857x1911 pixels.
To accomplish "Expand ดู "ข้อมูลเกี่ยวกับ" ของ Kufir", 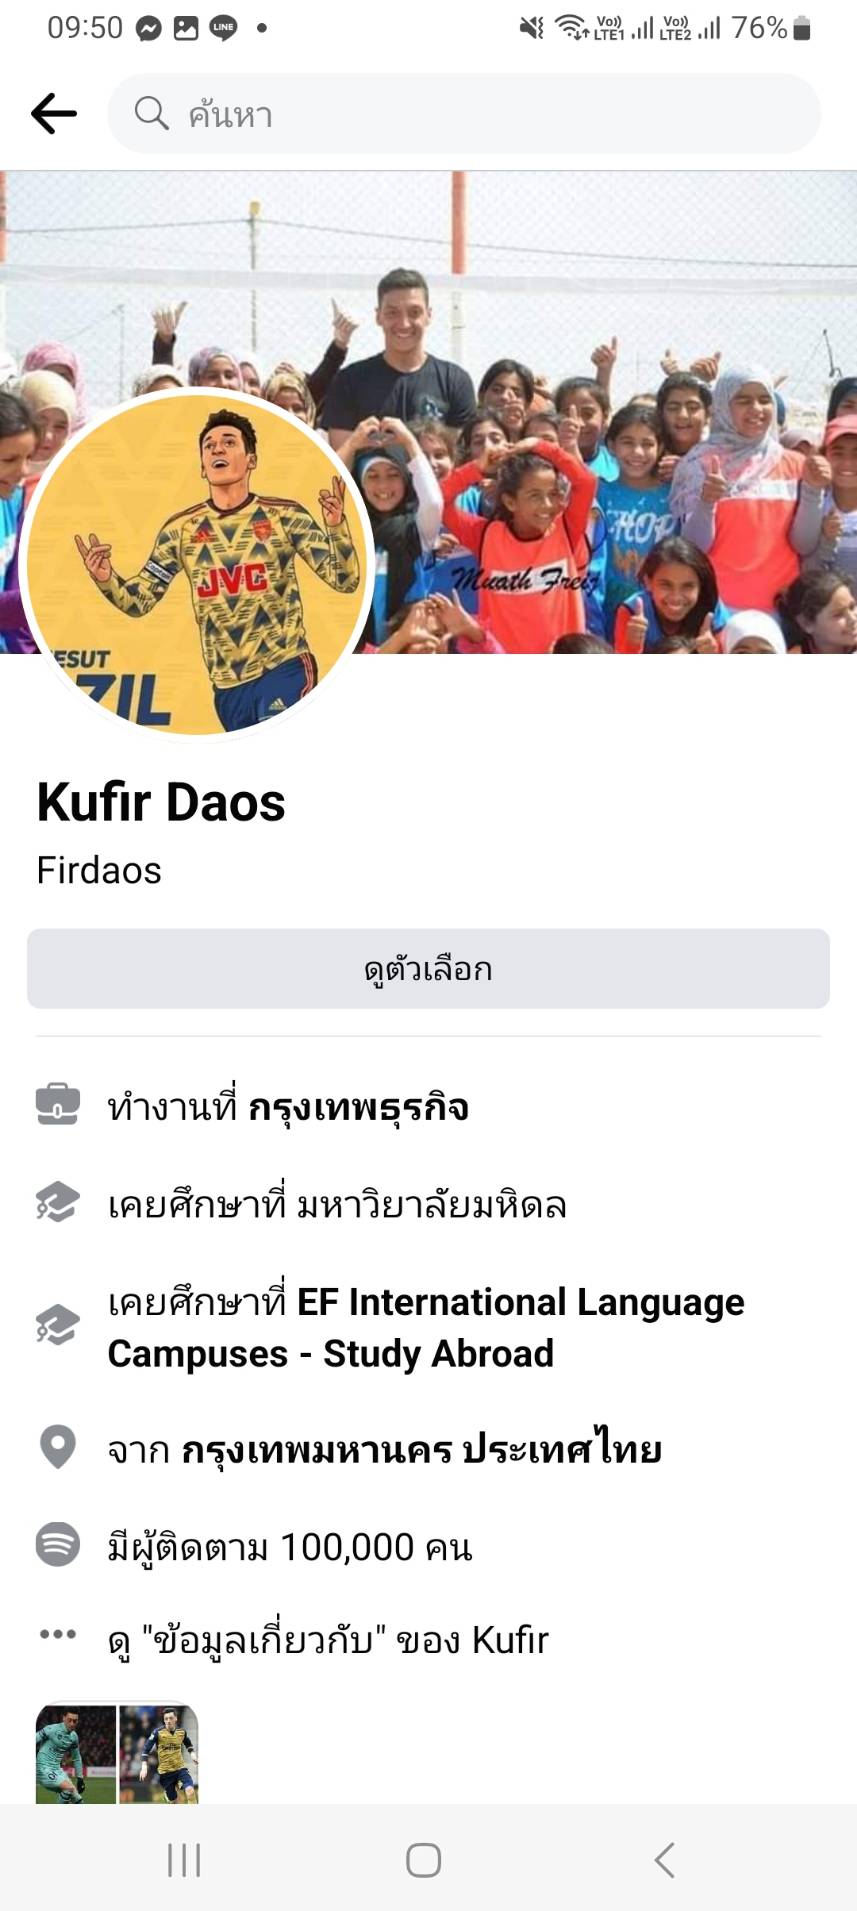I will coord(329,1640).
